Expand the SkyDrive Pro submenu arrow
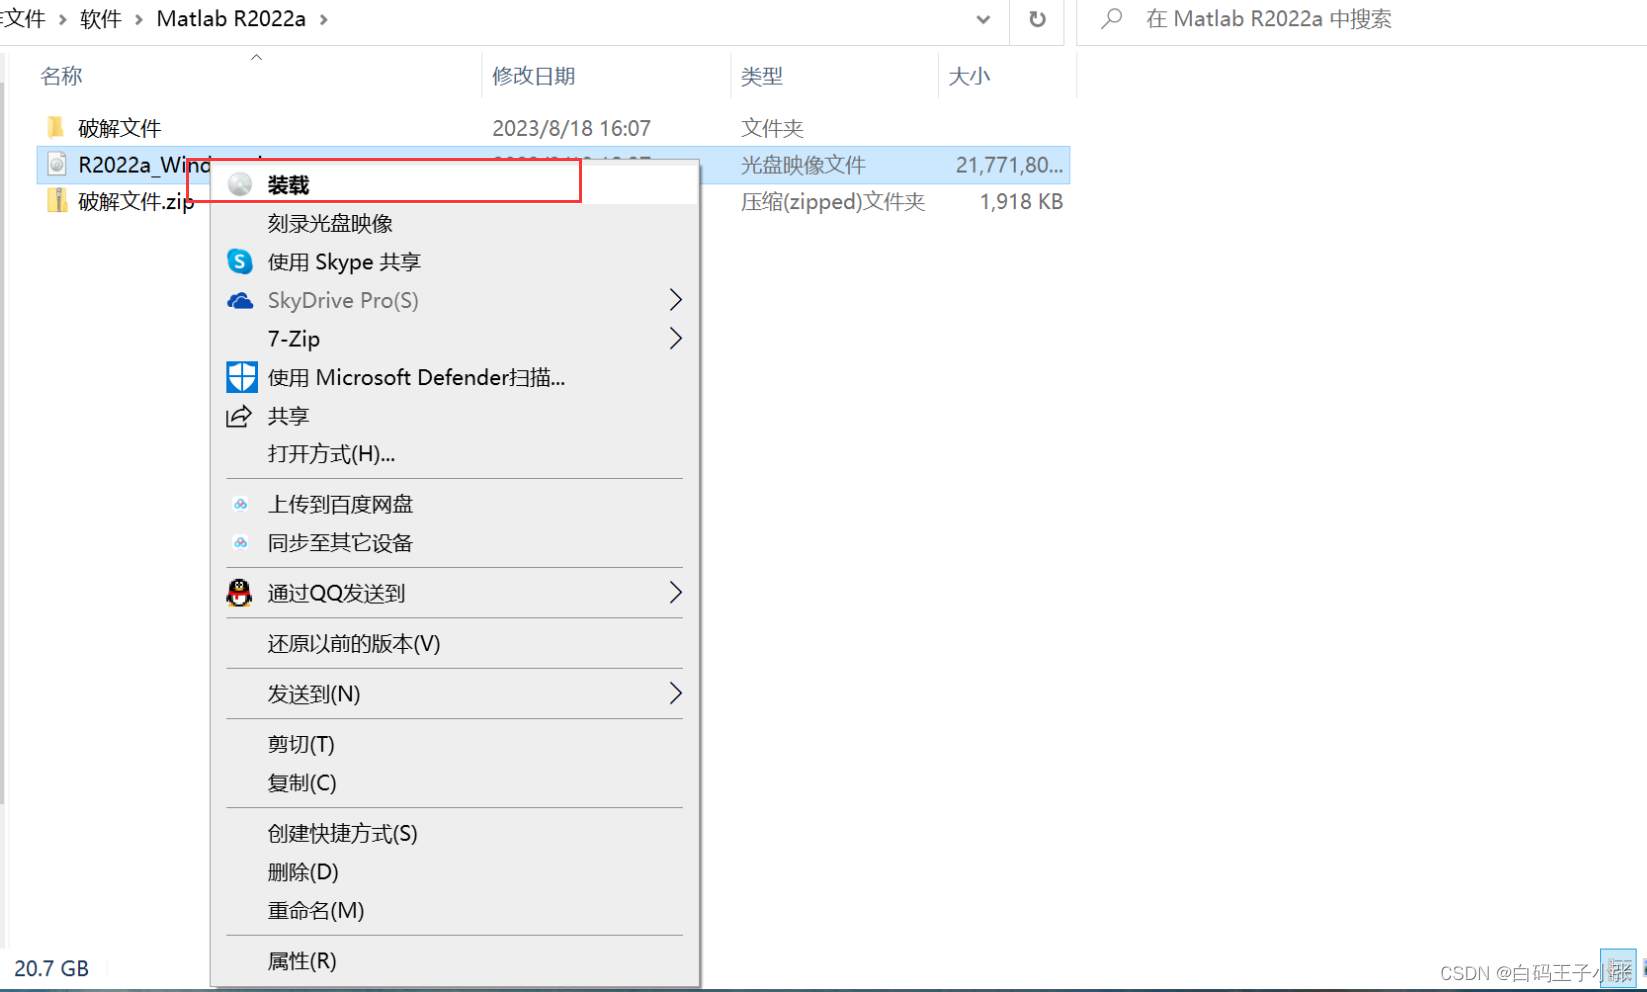This screenshot has width=1647, height=992. [675, 300]
